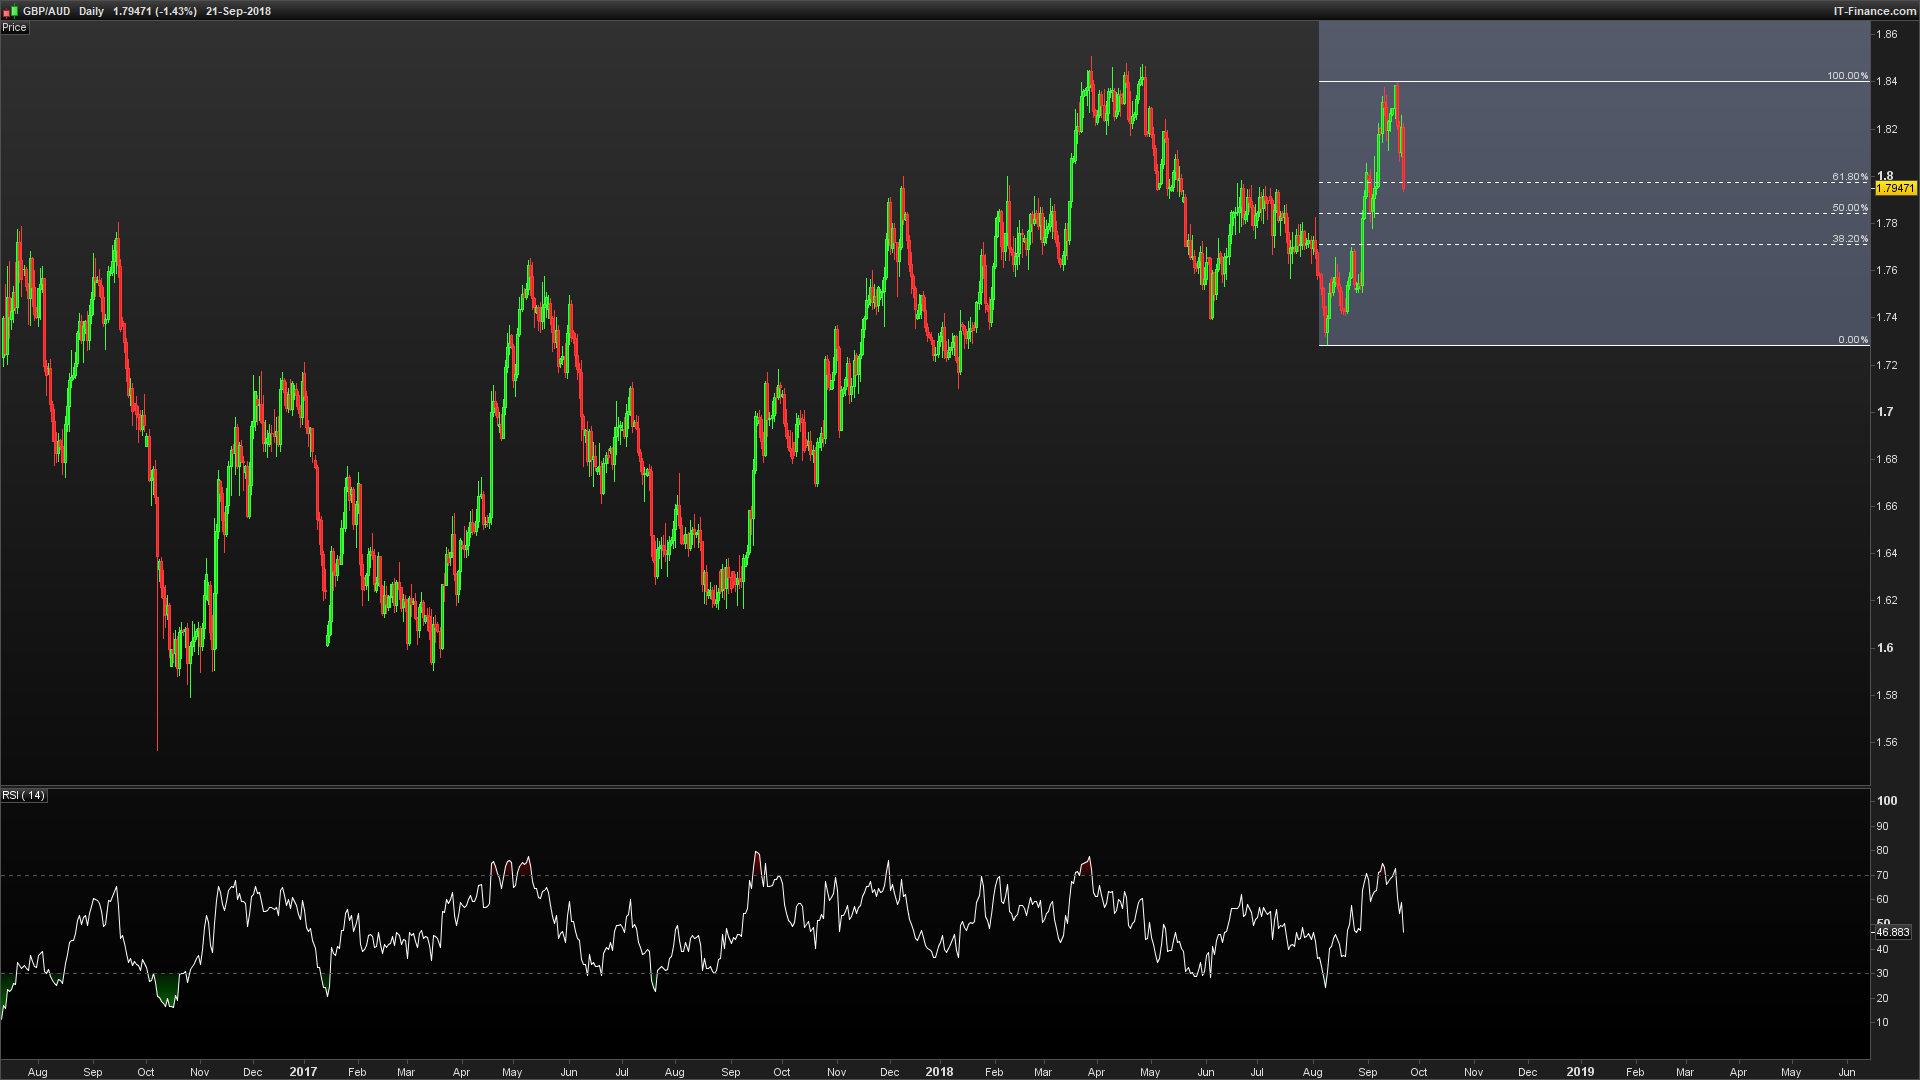Click the candlestick icon beside GBP/AUD

pos(11,11)
